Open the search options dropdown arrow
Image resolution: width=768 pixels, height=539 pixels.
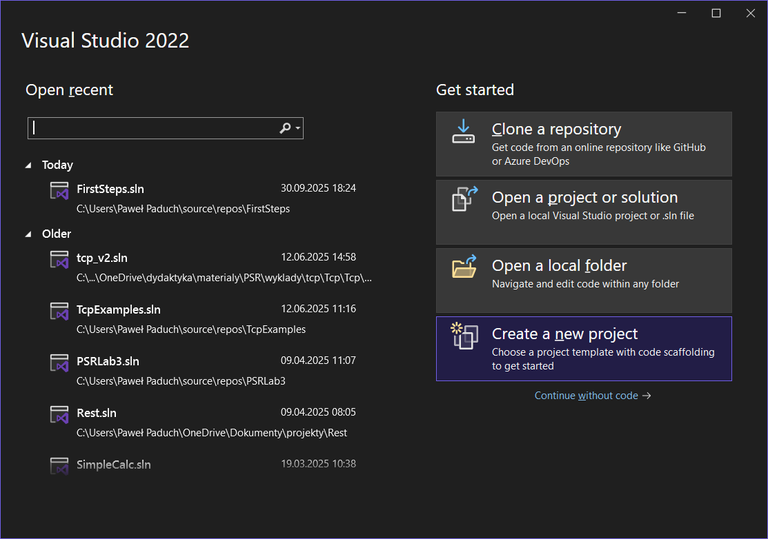click(298, 128)
